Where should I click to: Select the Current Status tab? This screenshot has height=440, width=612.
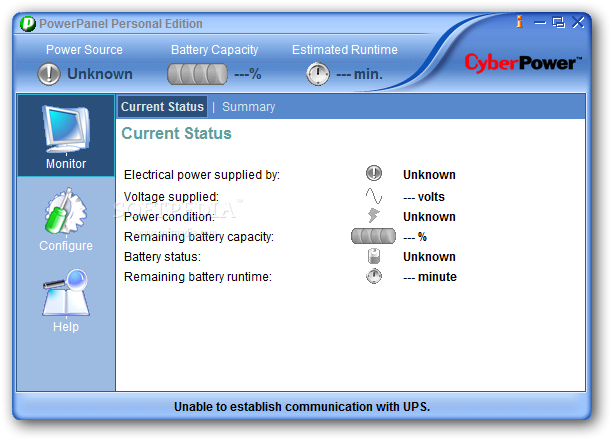(162, 107)
